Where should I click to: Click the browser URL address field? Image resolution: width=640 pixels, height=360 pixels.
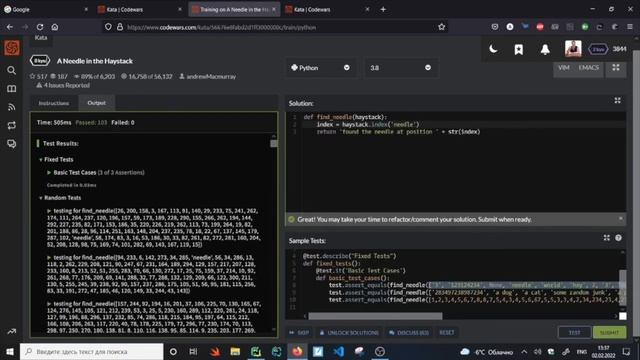pos(276,27)
